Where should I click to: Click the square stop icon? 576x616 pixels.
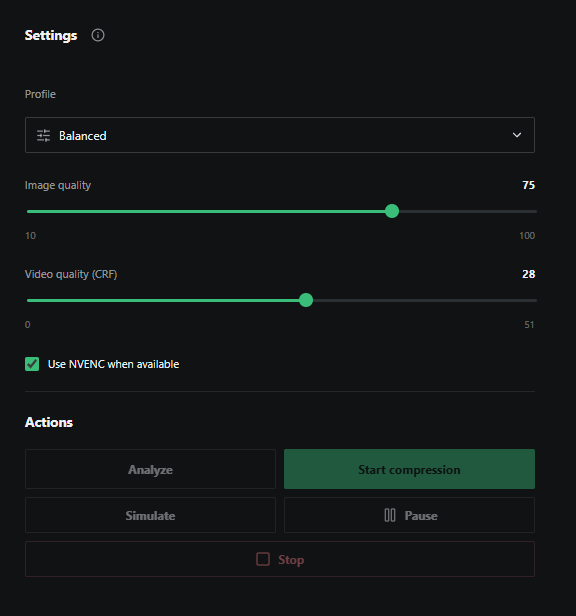tap(263, 559)
